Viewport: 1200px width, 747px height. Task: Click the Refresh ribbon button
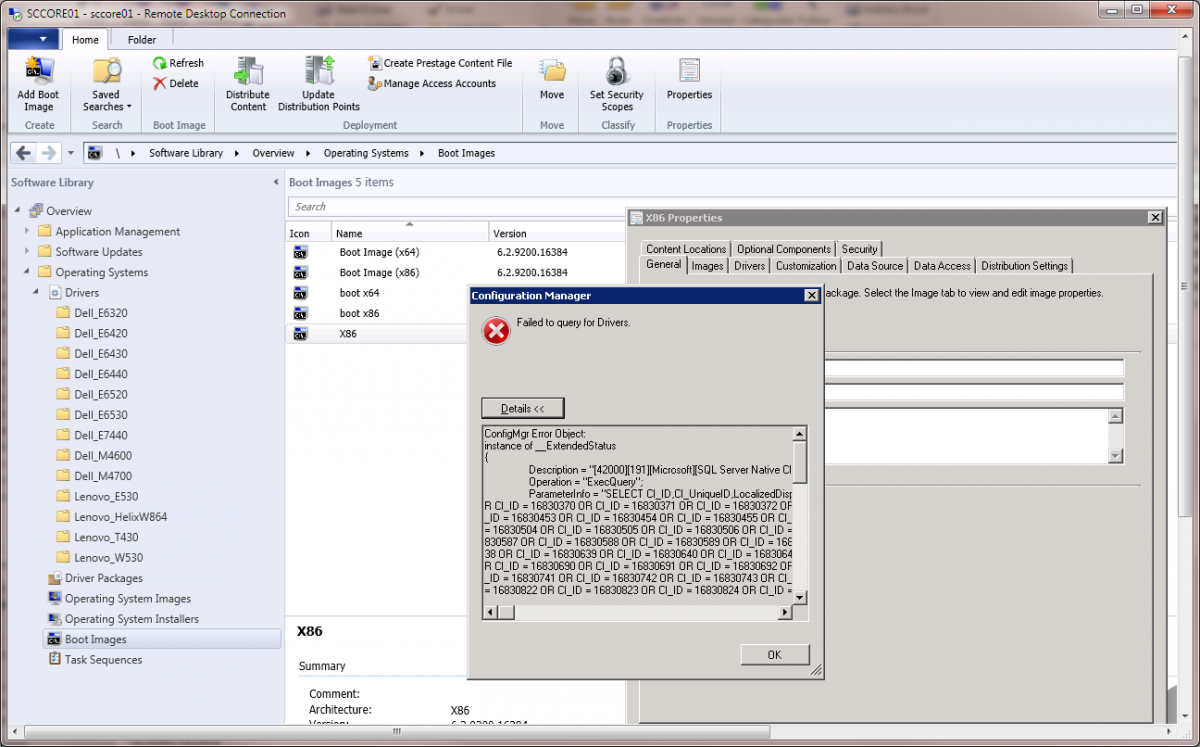point(178,63)
